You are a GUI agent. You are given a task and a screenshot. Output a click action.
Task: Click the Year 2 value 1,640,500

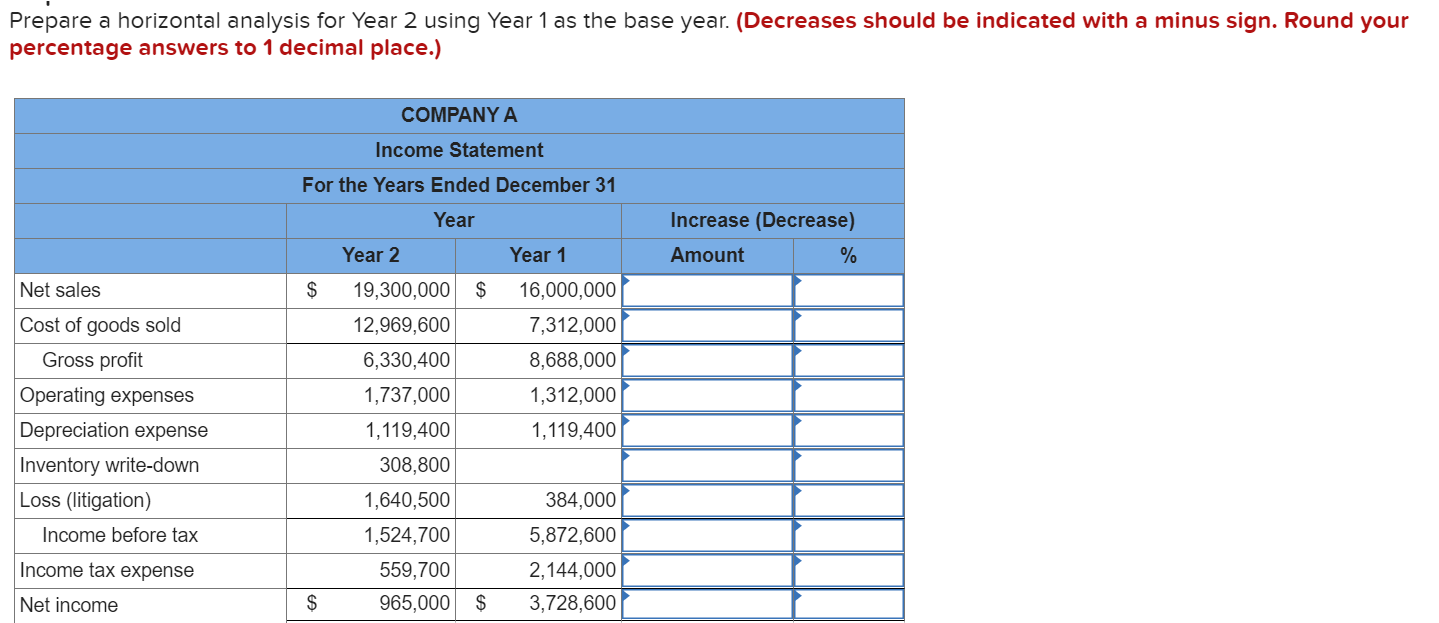[407, 500]
